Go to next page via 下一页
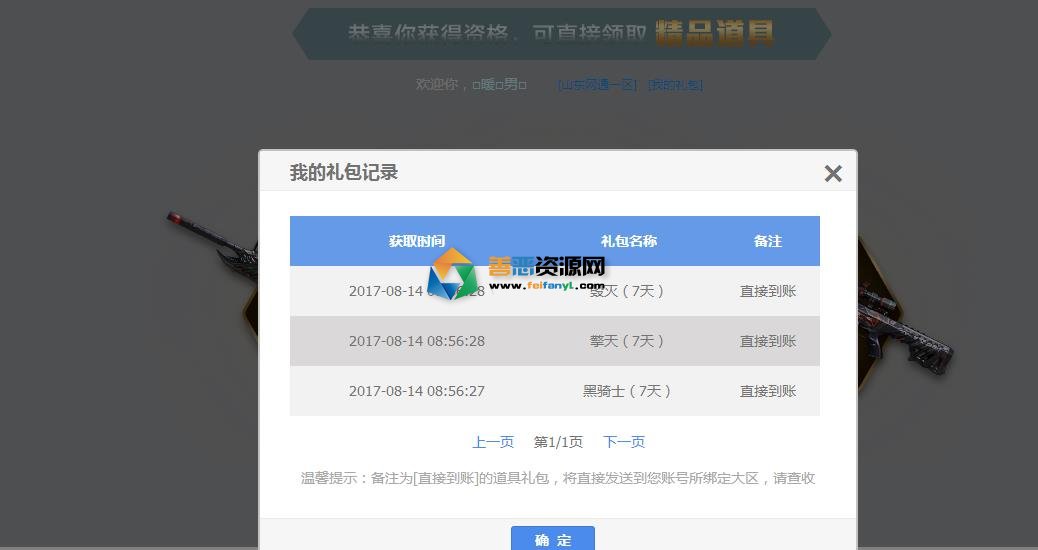 (x=624, y=442)
